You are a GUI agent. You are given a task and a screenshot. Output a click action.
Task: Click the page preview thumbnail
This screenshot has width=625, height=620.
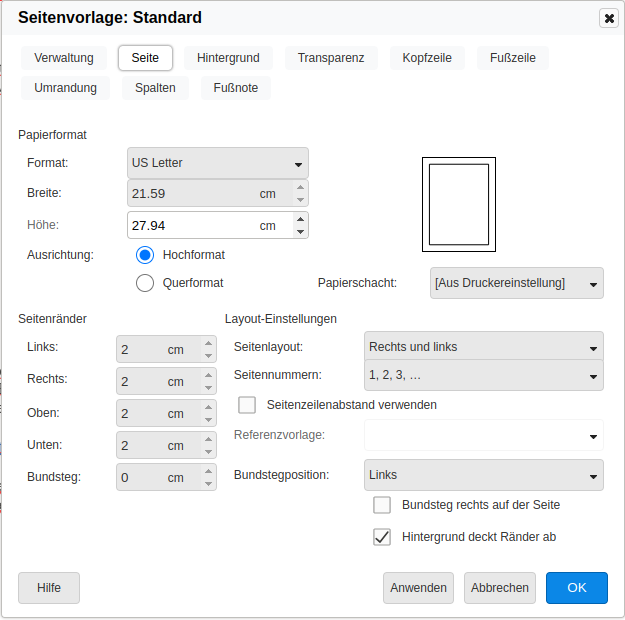pos(459,204)
